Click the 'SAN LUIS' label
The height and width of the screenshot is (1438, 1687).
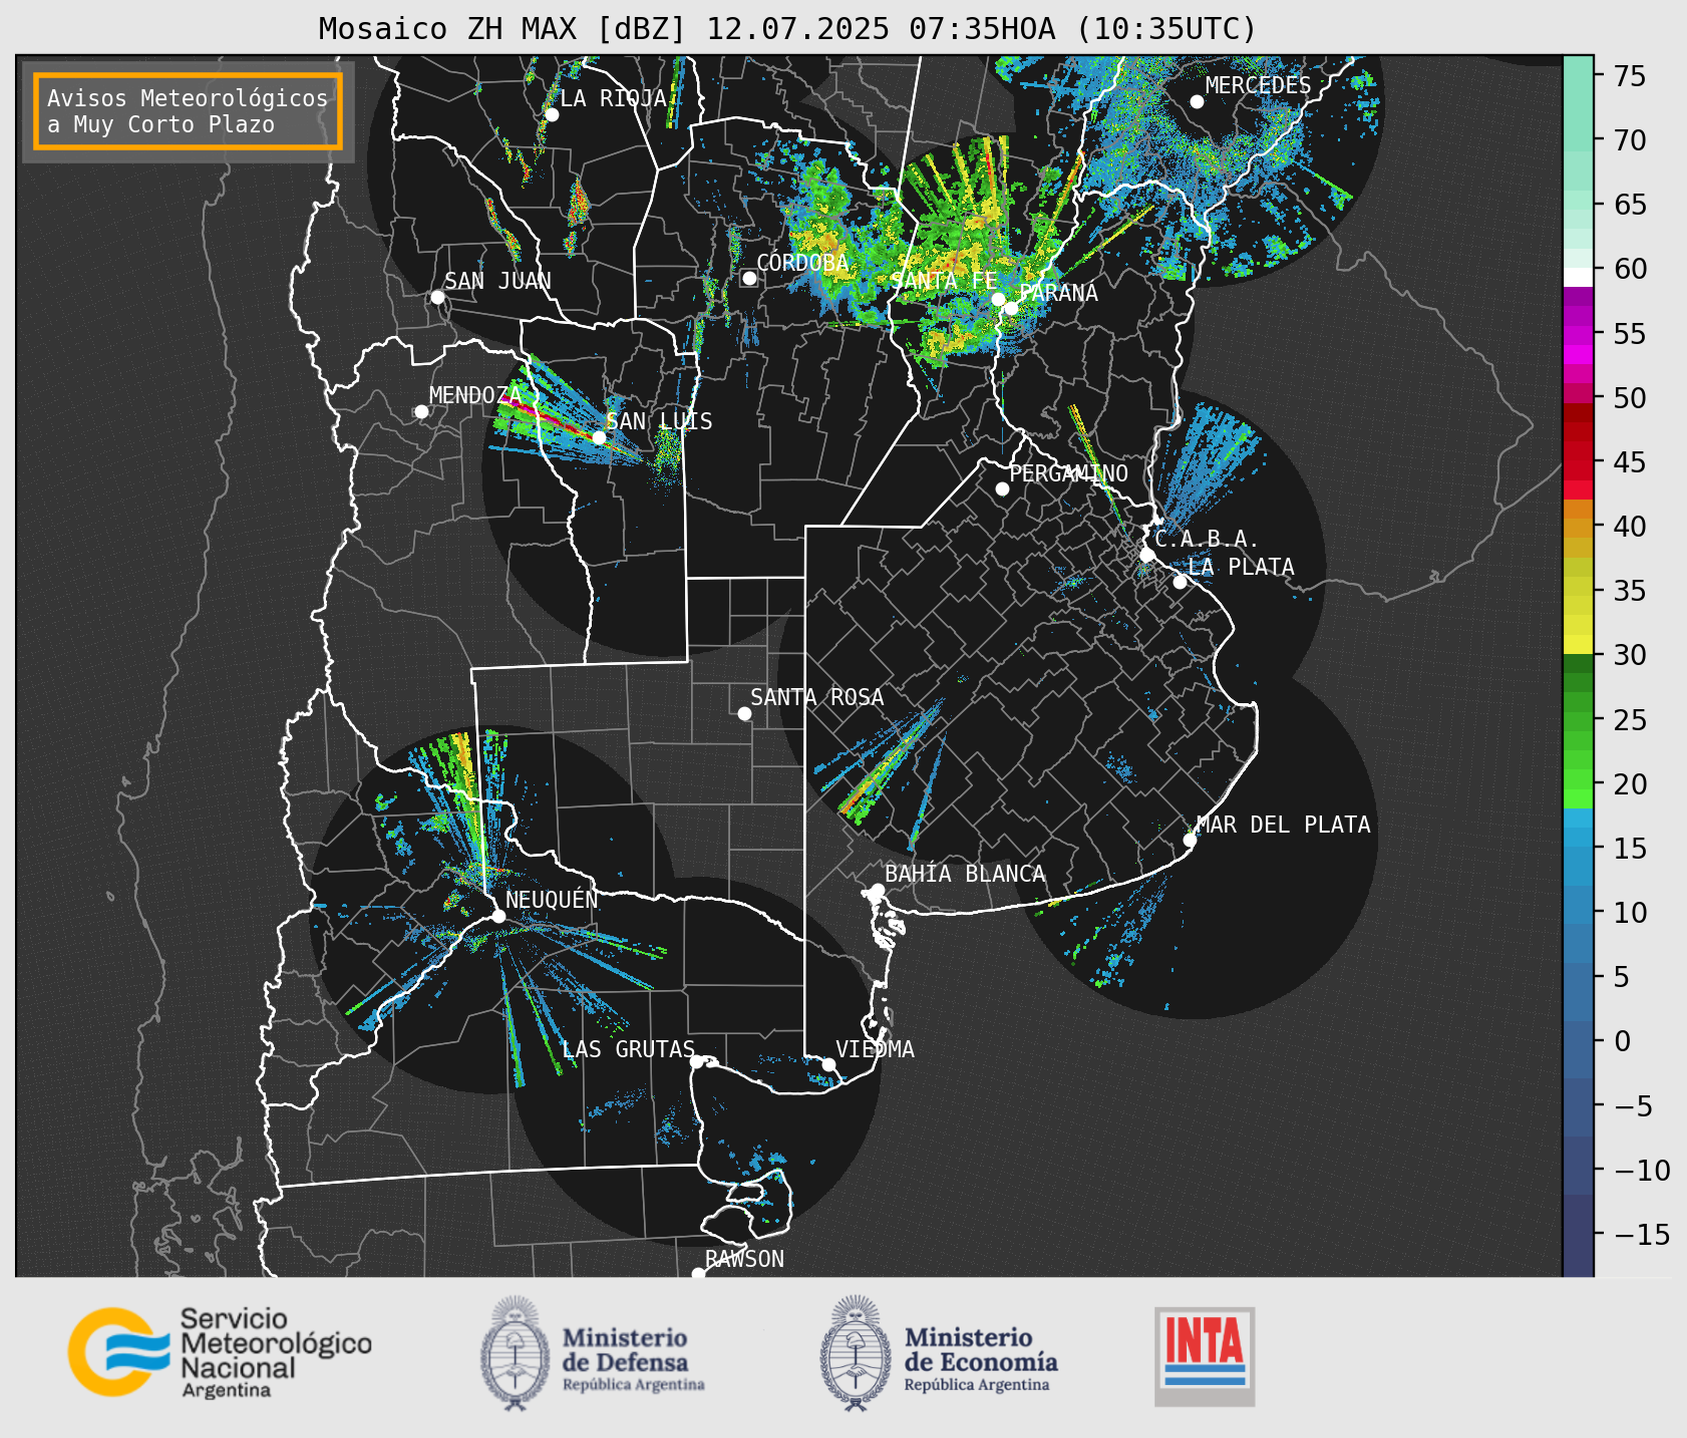click(x=660, y=421)
